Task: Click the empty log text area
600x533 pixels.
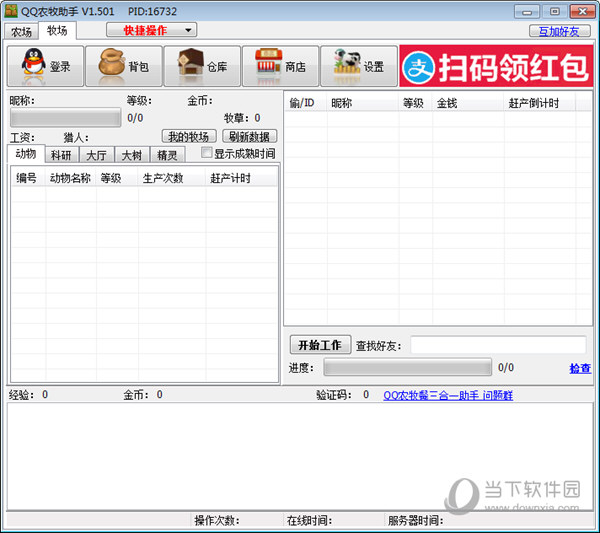Action: (300, 455)
